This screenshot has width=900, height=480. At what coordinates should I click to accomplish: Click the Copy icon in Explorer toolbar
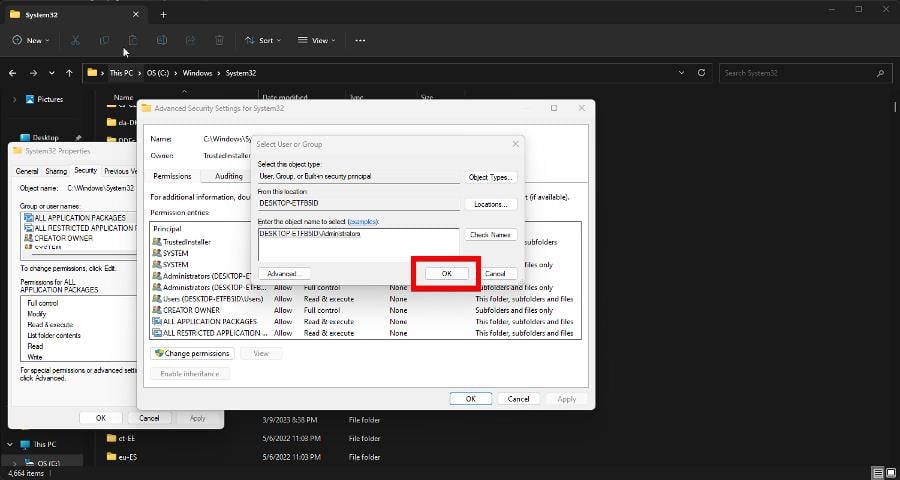(104, 40)
